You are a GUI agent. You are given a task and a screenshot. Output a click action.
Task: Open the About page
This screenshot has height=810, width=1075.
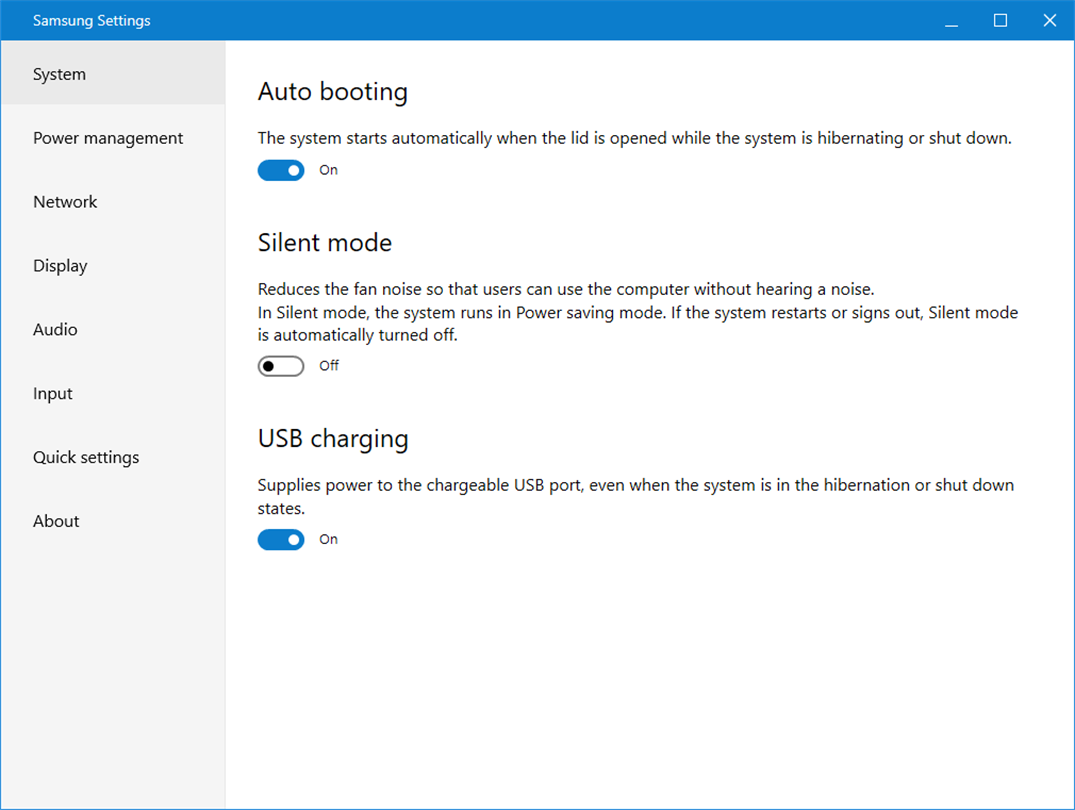pos(56,521)
